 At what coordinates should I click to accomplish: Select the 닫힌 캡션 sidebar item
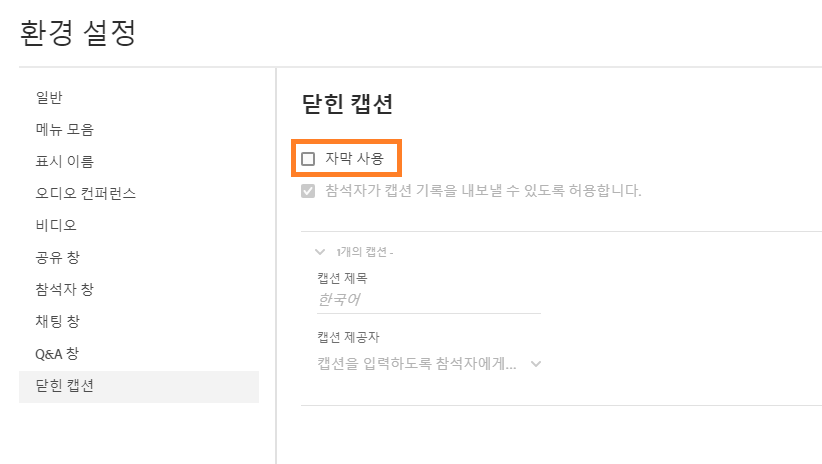pyautogui.click(x=65, y=386)
